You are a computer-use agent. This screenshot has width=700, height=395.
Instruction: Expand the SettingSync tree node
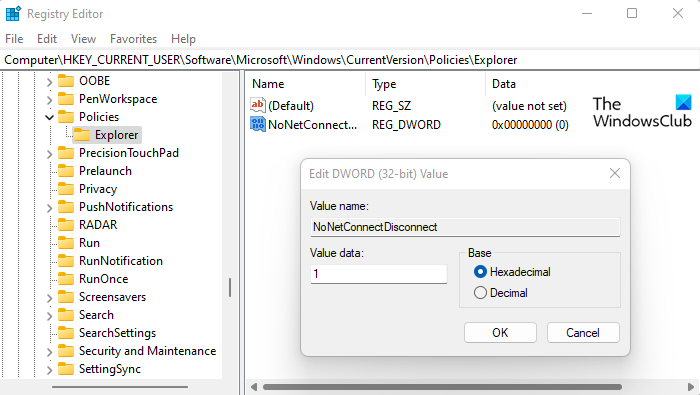[x=50, y=370]
